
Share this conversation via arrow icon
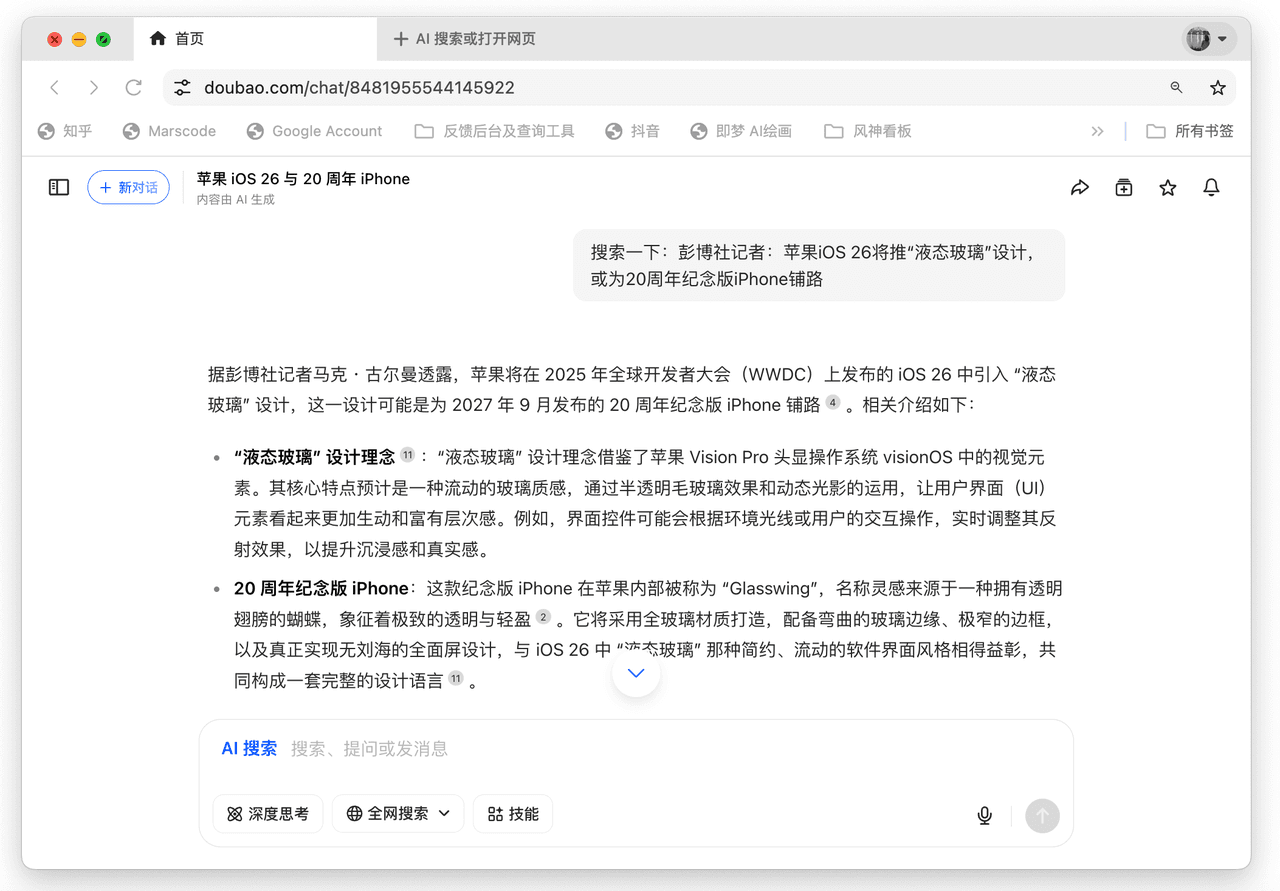click(x=1080, y=188)
